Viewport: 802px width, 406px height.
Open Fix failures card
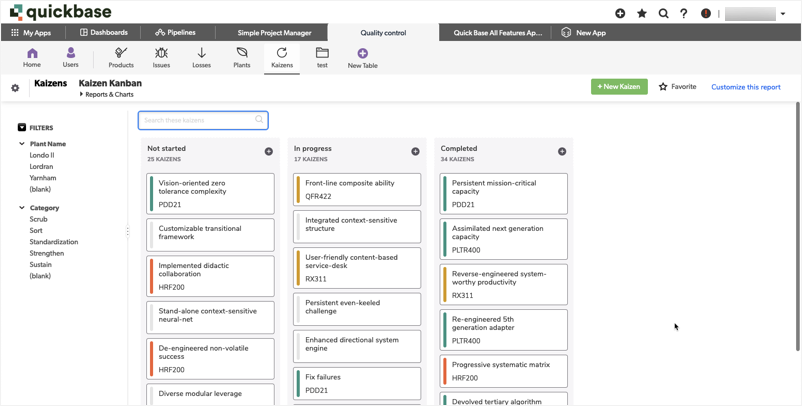(x=357, y=384)
